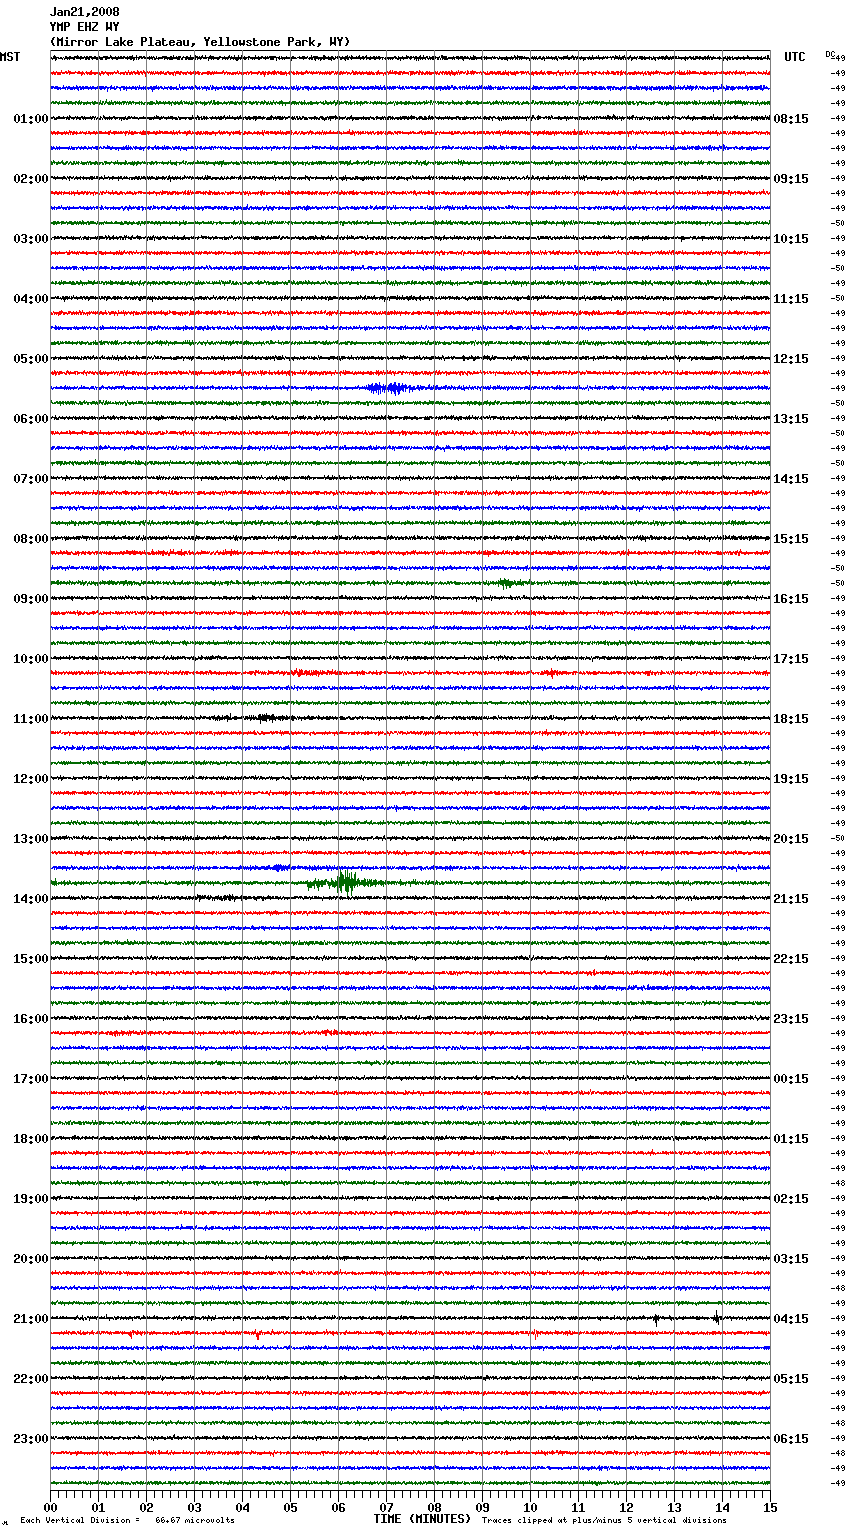The height and width of the screenshot is (1534, 850).
Task: Select the '20:00' MST time label
Action: tap(31, 1259)
